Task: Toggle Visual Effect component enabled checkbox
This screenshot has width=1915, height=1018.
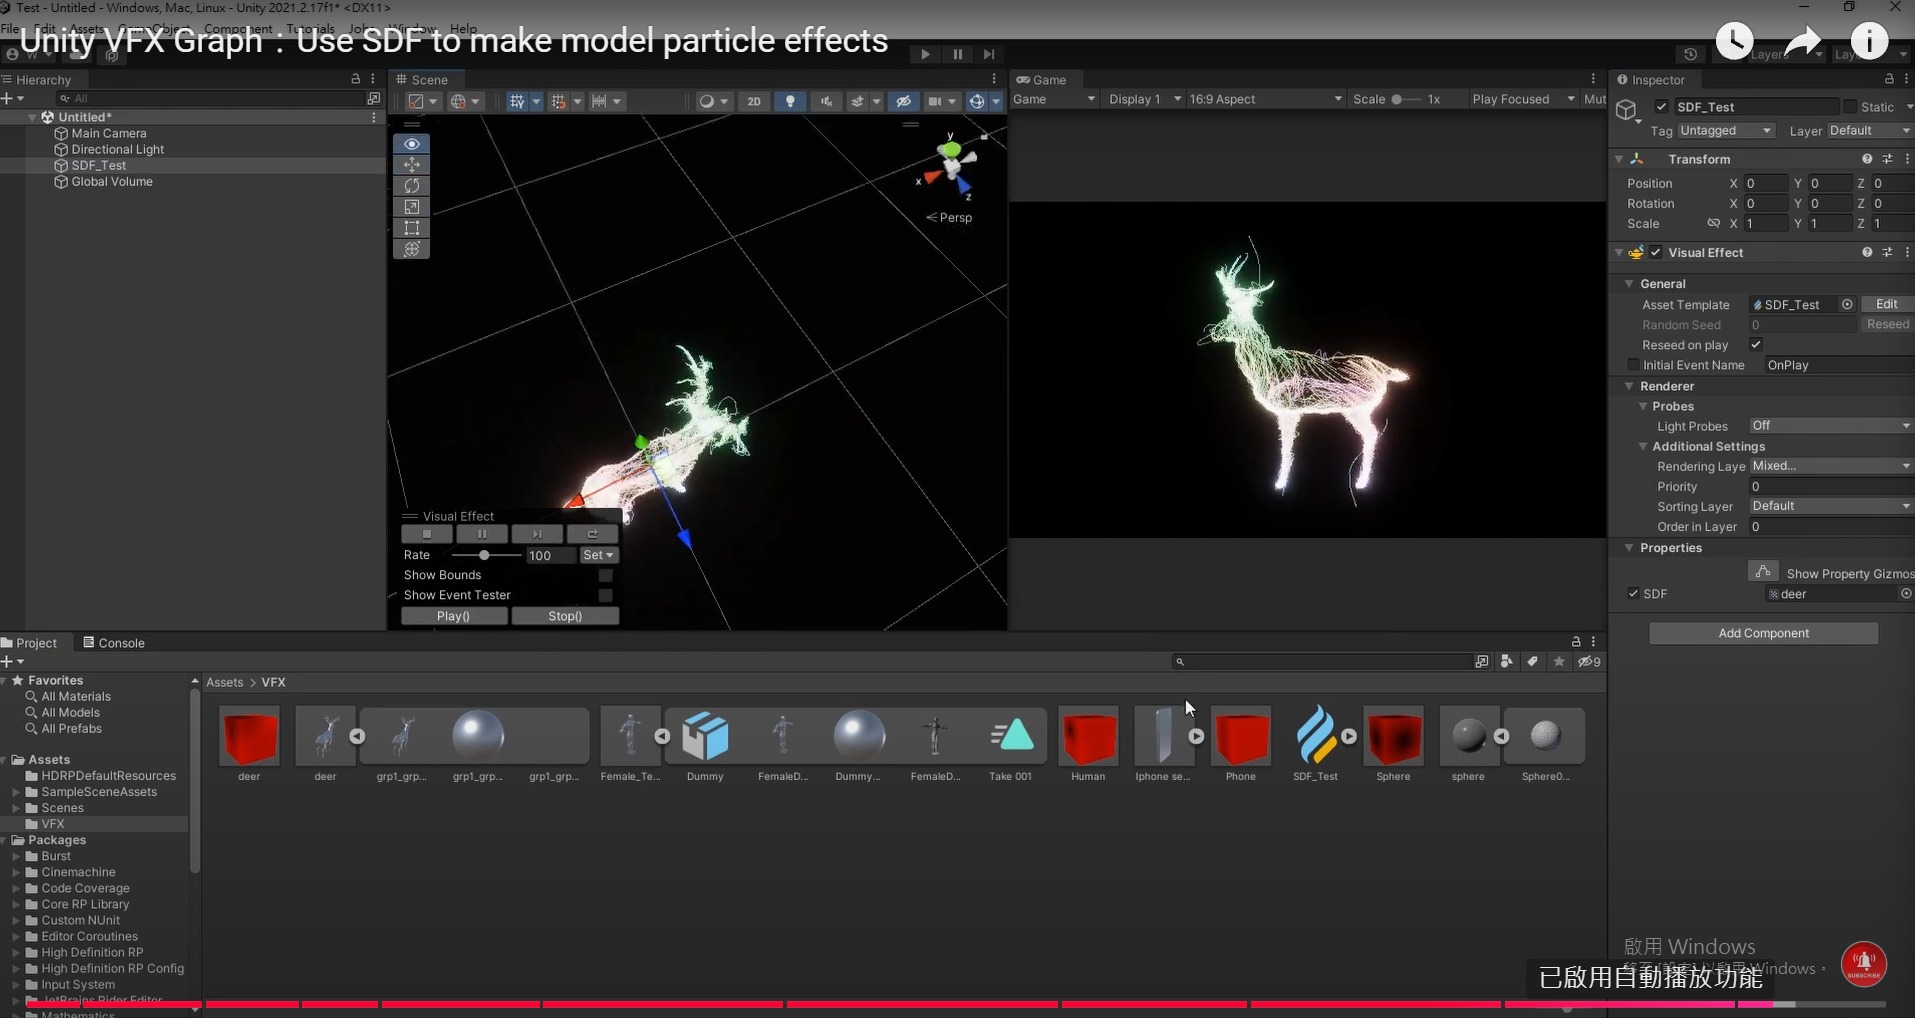Action: [1656, 252]
